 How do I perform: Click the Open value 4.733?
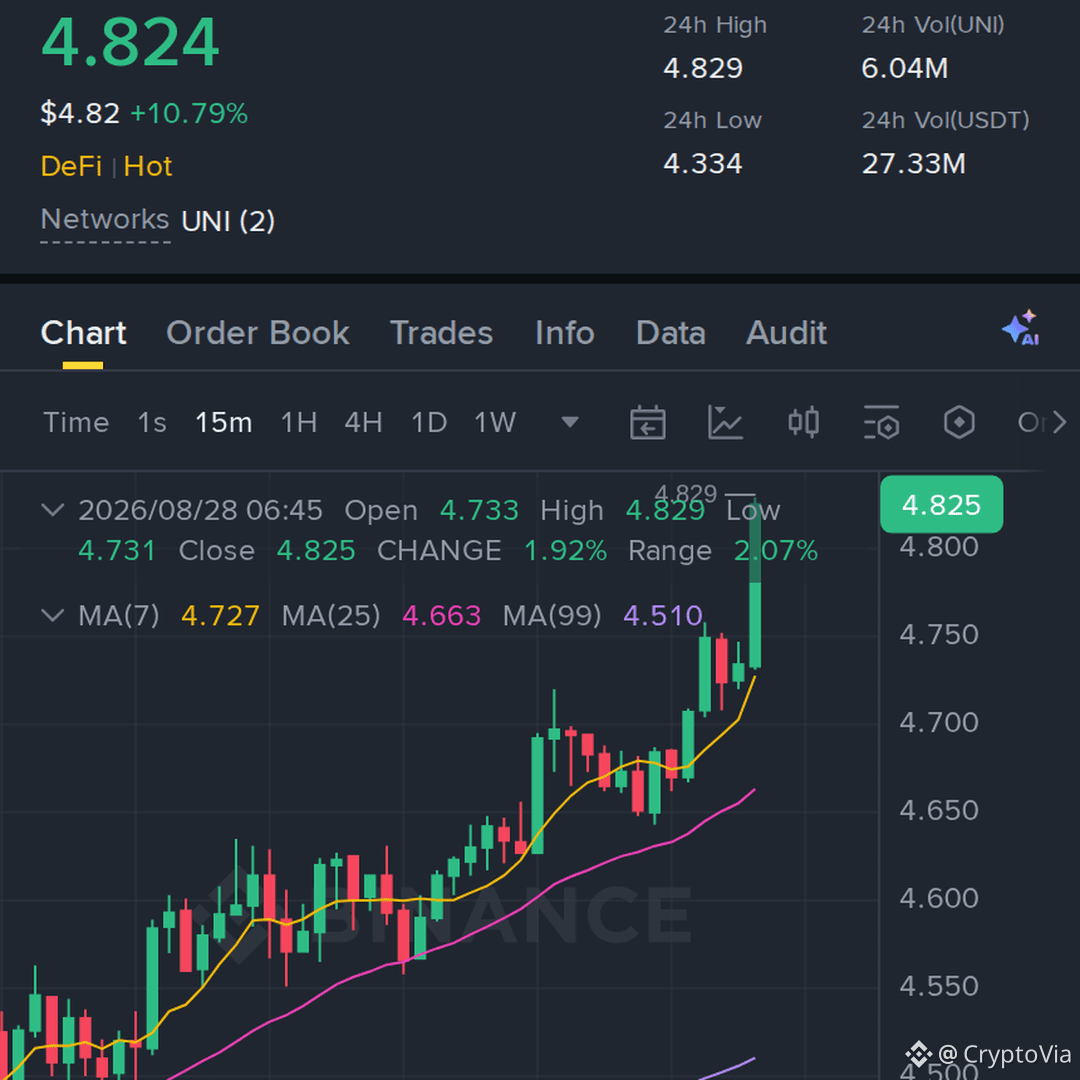point(479,510)
